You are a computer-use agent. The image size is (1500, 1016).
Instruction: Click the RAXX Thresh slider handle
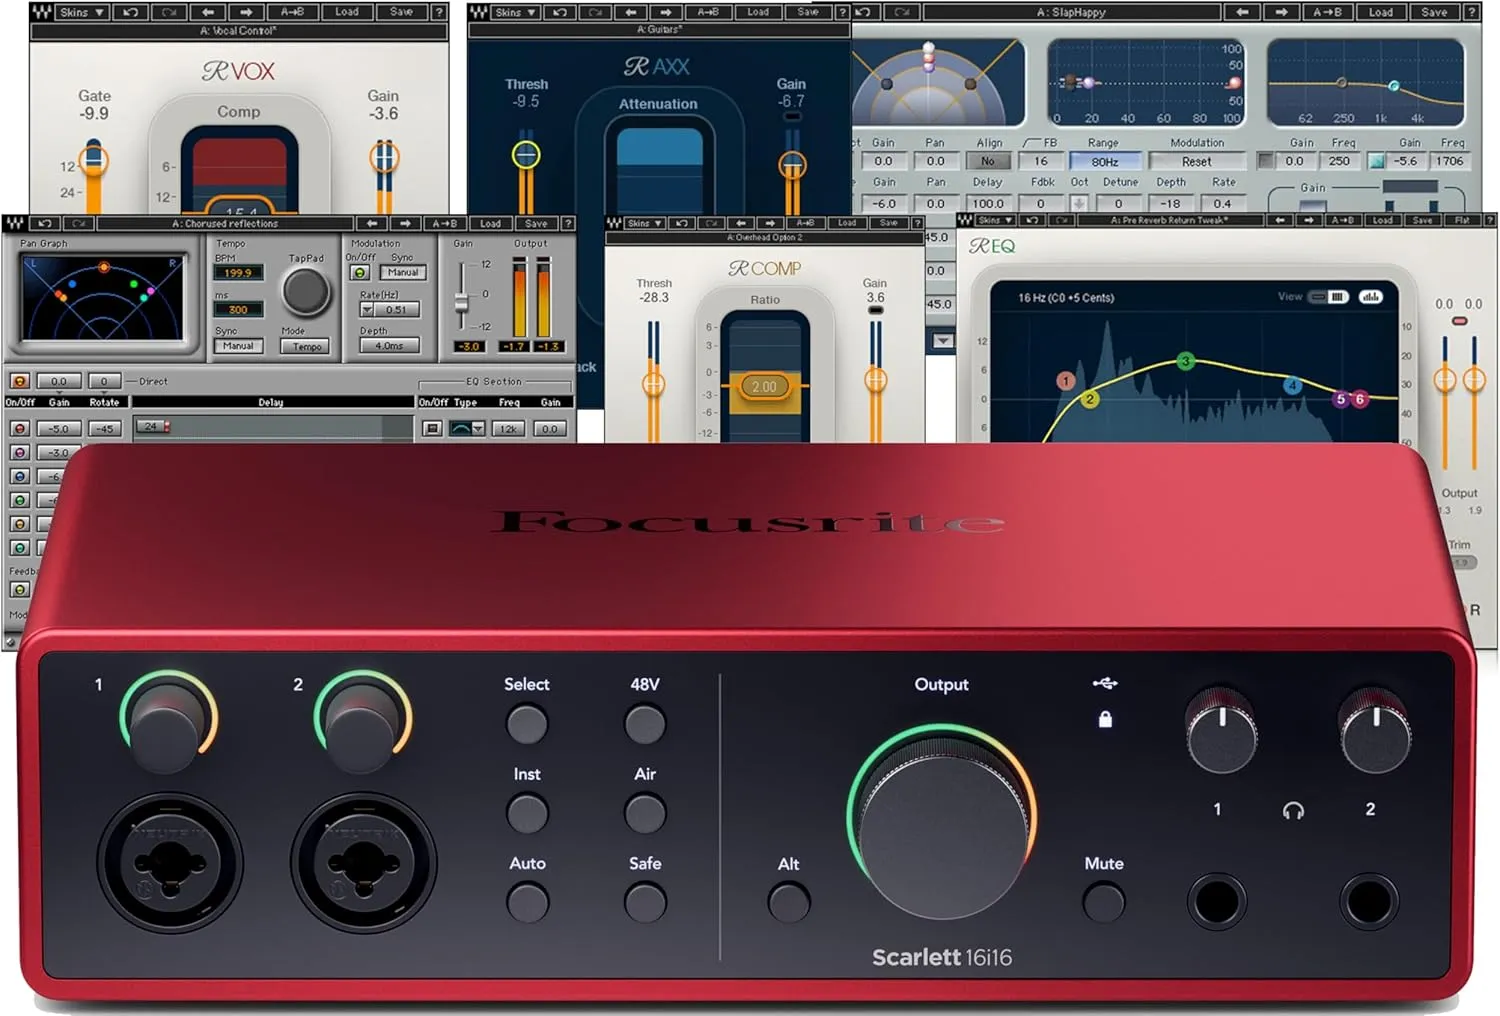(526, 154)
